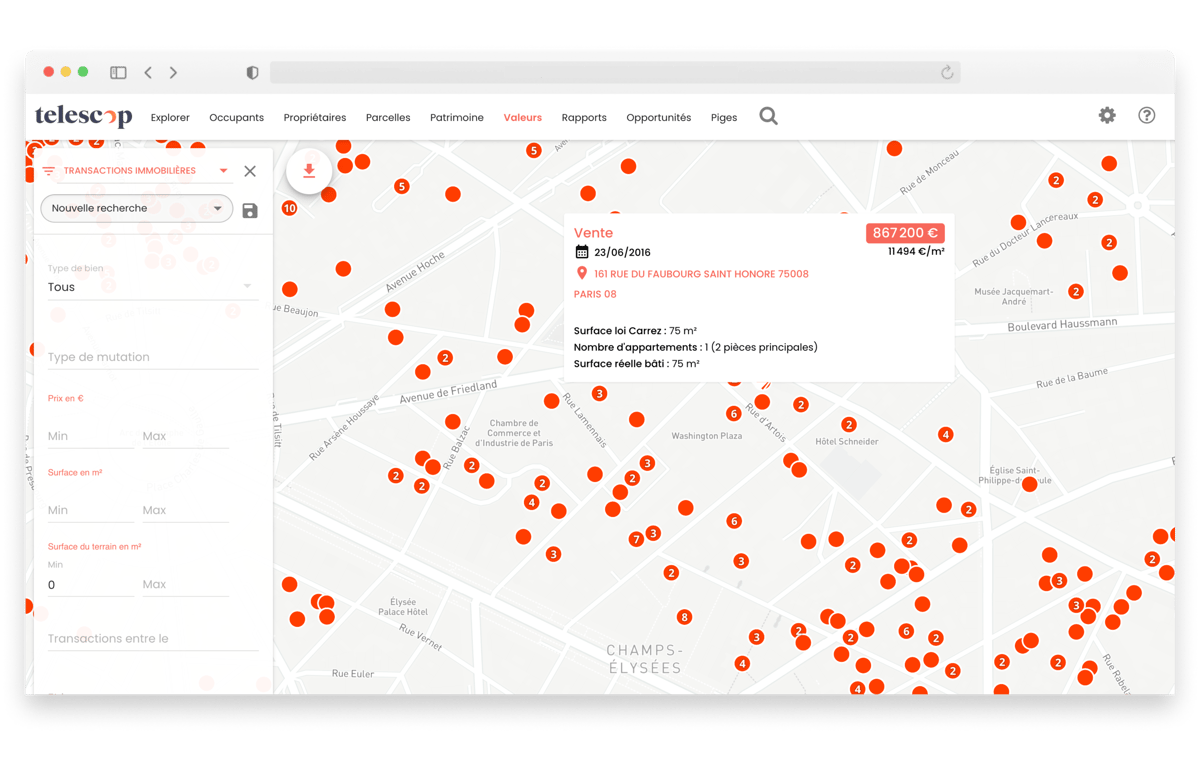
Task: Click the Rue de la Baume street label
Action: click(1072, 378)
